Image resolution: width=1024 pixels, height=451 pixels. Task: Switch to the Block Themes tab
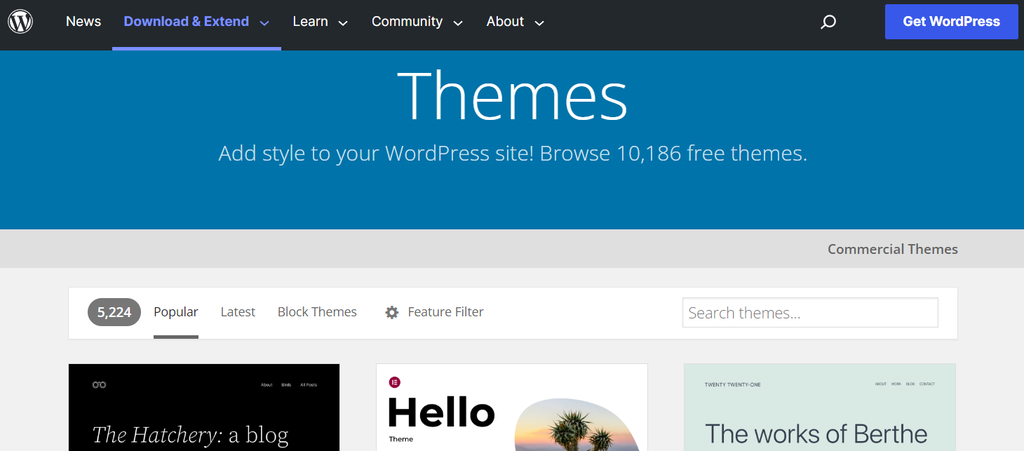(x=317, y=312)
